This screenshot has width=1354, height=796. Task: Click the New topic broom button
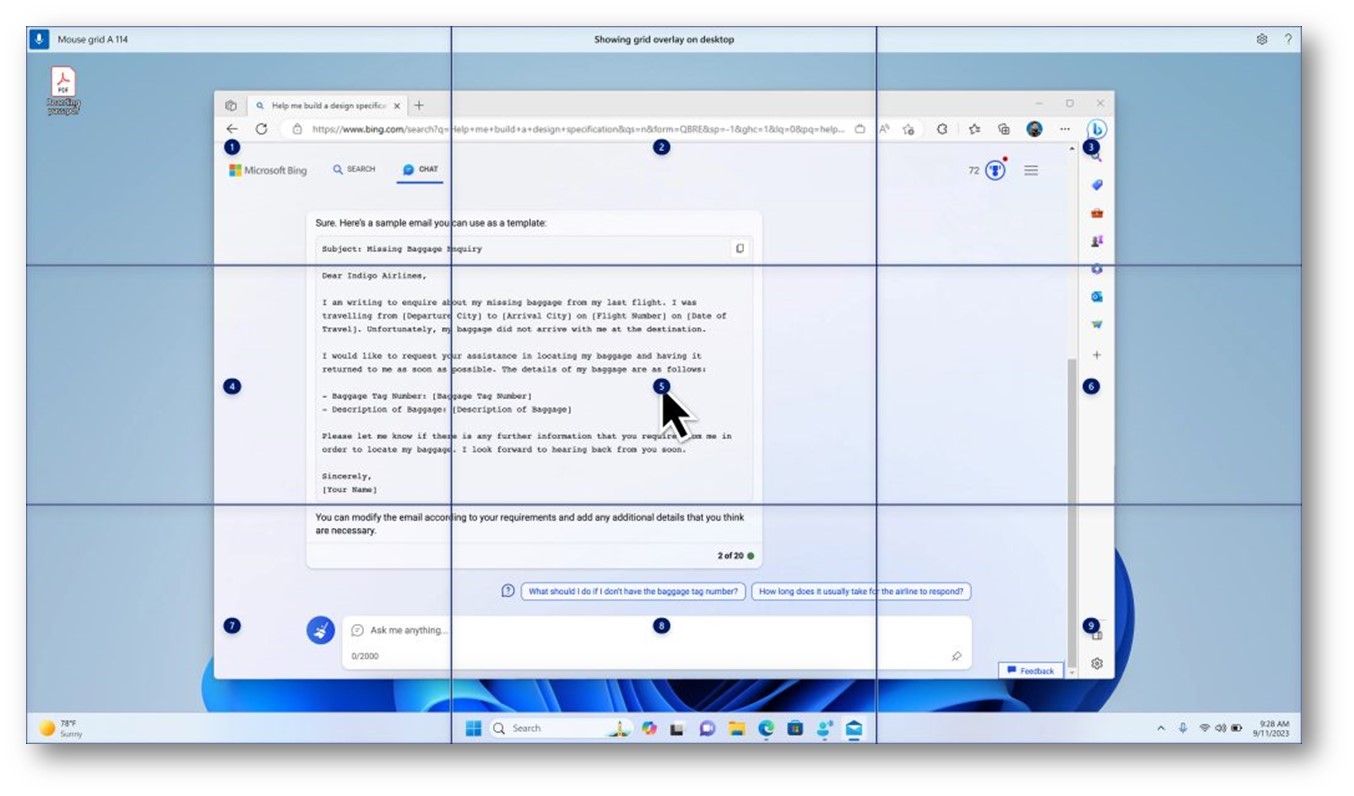tap(320, 630)
